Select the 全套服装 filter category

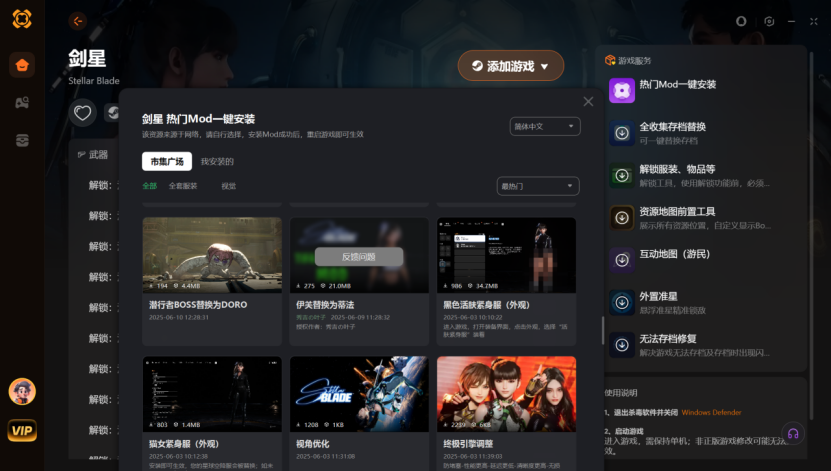183,186
